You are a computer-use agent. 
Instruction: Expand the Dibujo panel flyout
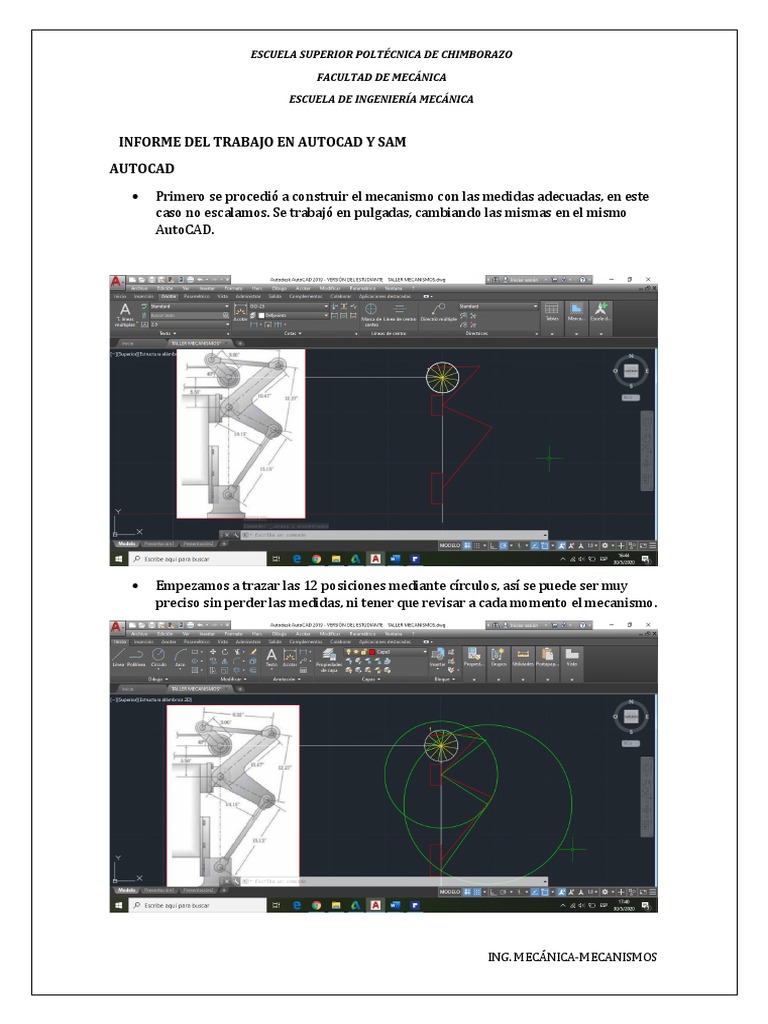pos(159,679)
